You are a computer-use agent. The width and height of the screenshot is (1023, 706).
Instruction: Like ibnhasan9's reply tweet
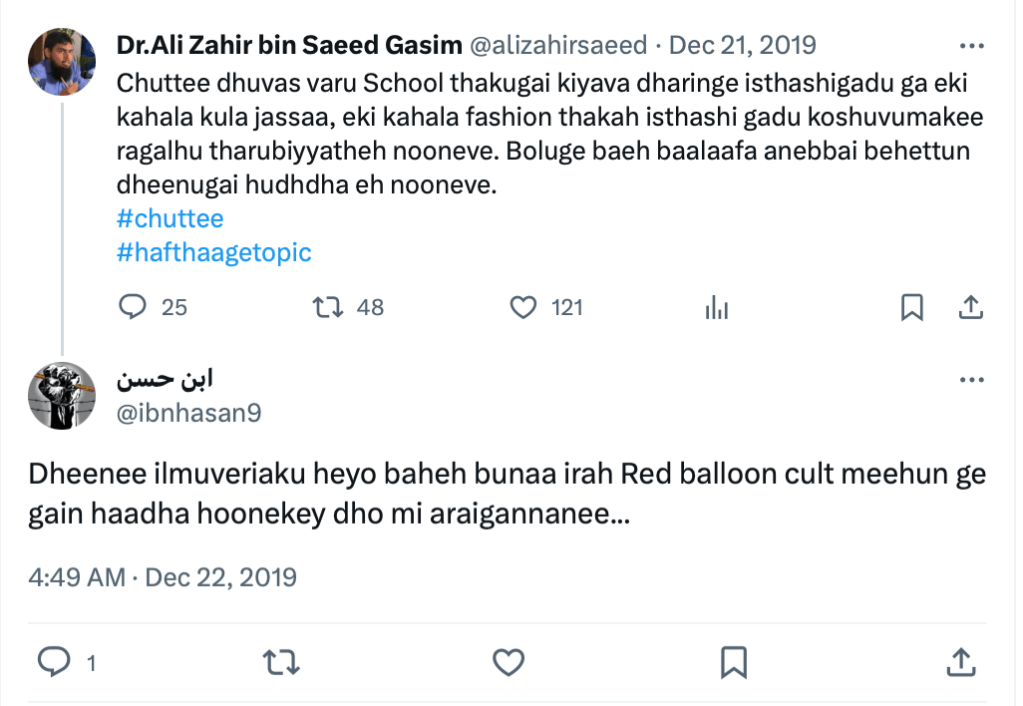click(510, 660)
